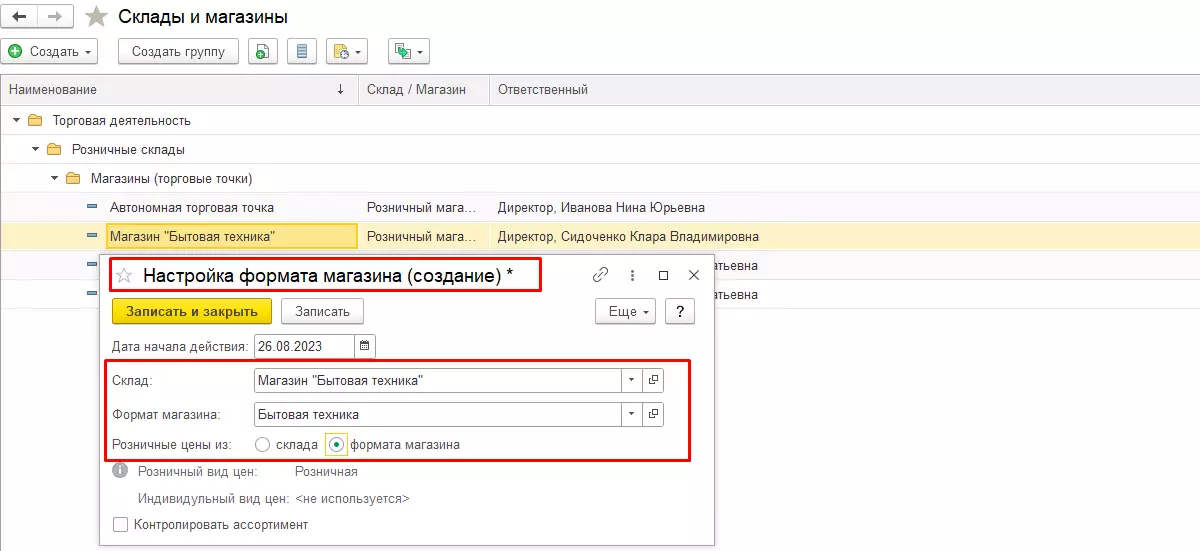Collapse the Розничные склады folder
The image size is (1200, 551).
35,150
